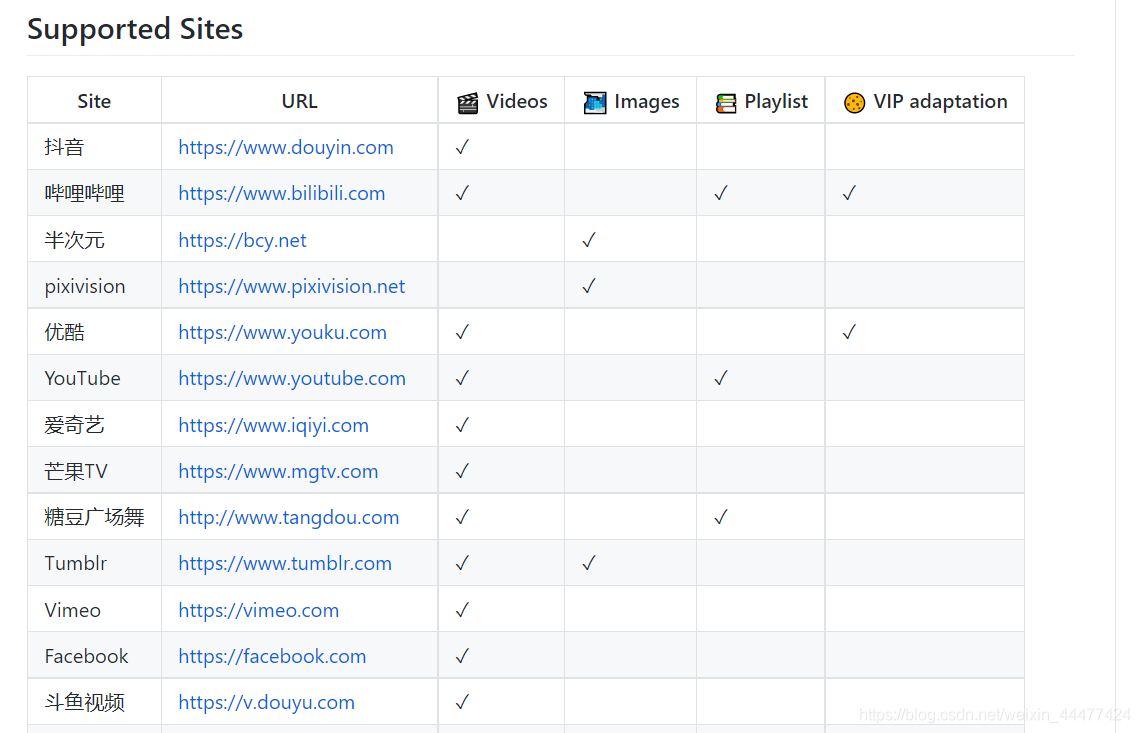
Task: Follow the bcy.net link
Action: pyautogui.click(x=243, y=240)
